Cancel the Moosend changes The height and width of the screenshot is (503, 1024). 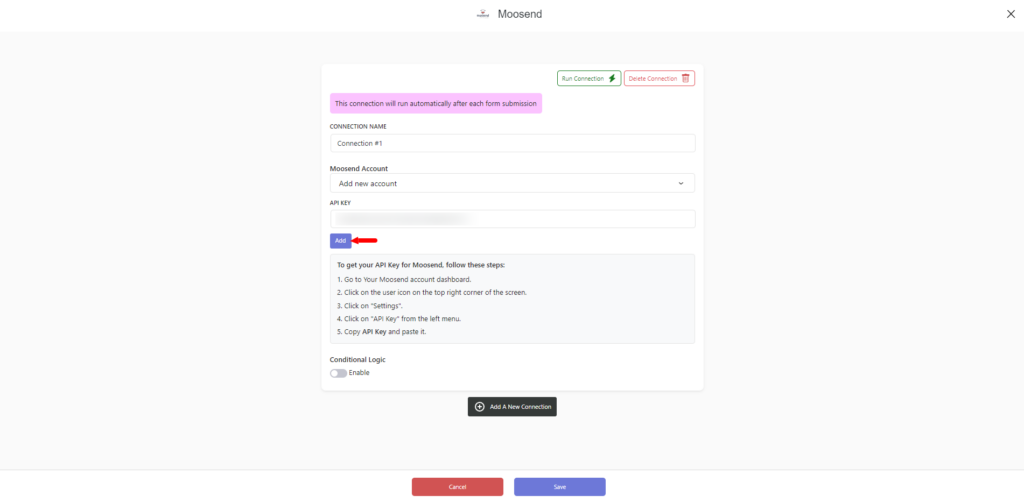pos(457,487)
